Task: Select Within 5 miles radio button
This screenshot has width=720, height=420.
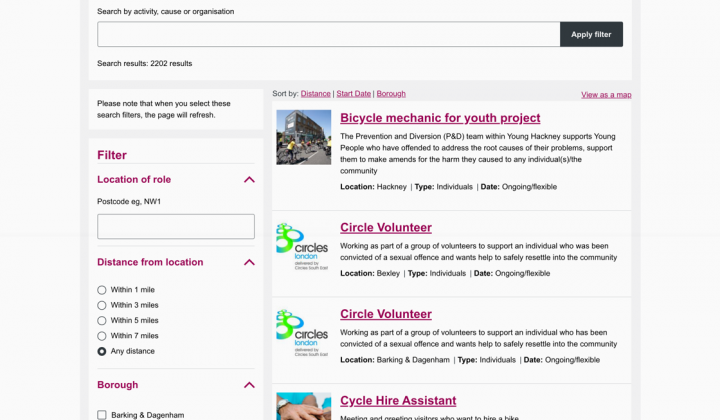Action: point(102,321)
